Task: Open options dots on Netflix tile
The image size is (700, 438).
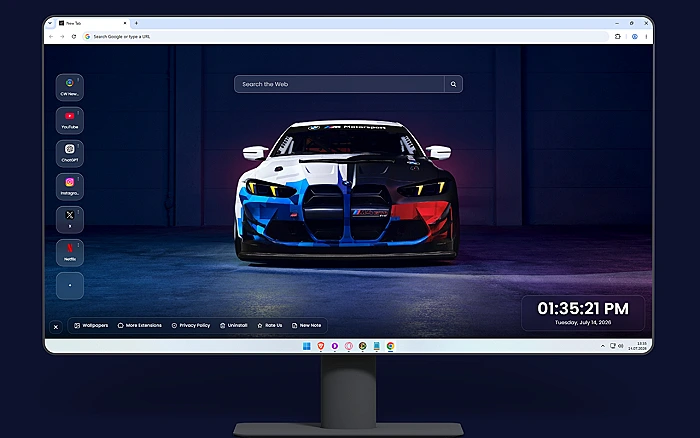Action: click(78, 245)
